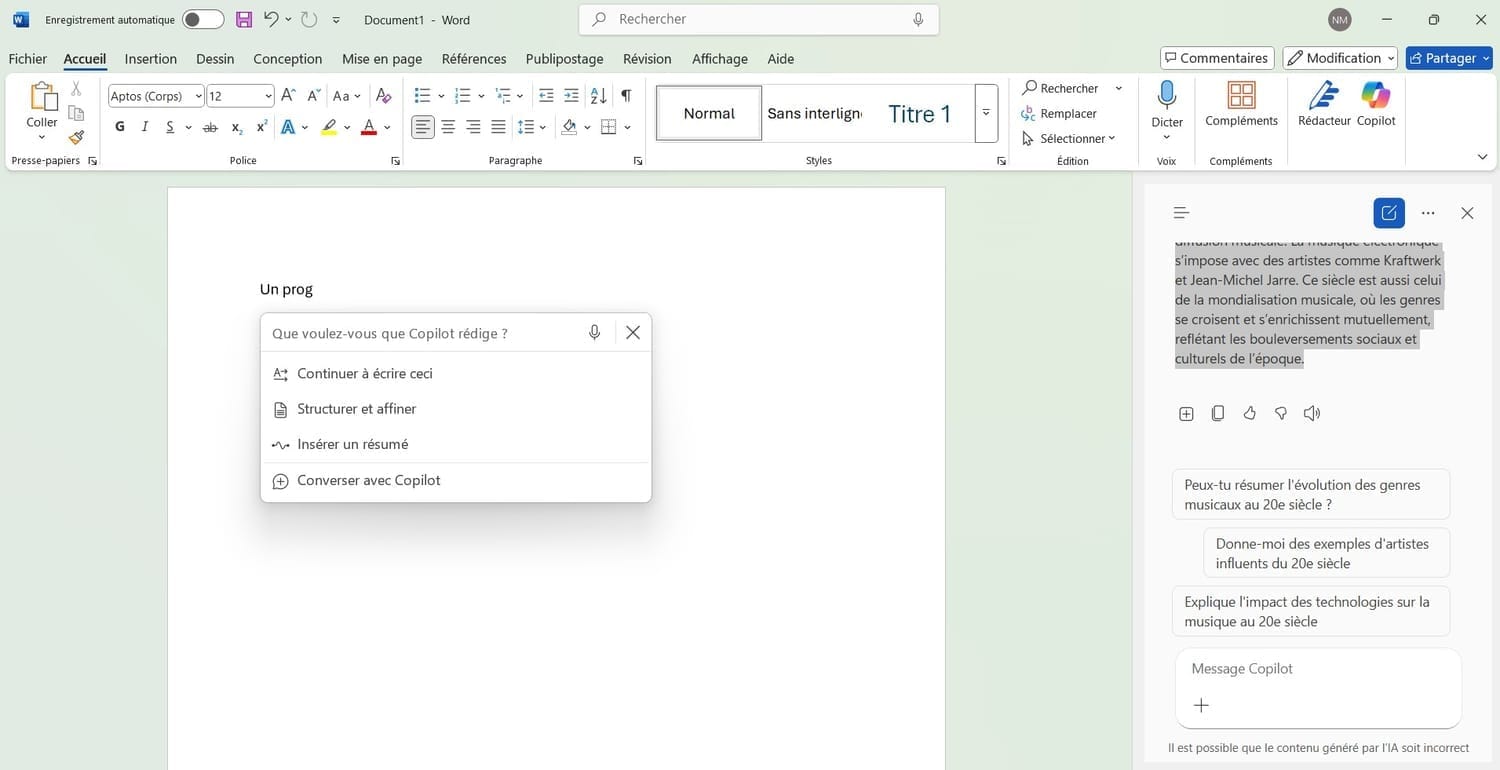
Task: Choose the artists examples suggestion
Action: pos(1326,553)
